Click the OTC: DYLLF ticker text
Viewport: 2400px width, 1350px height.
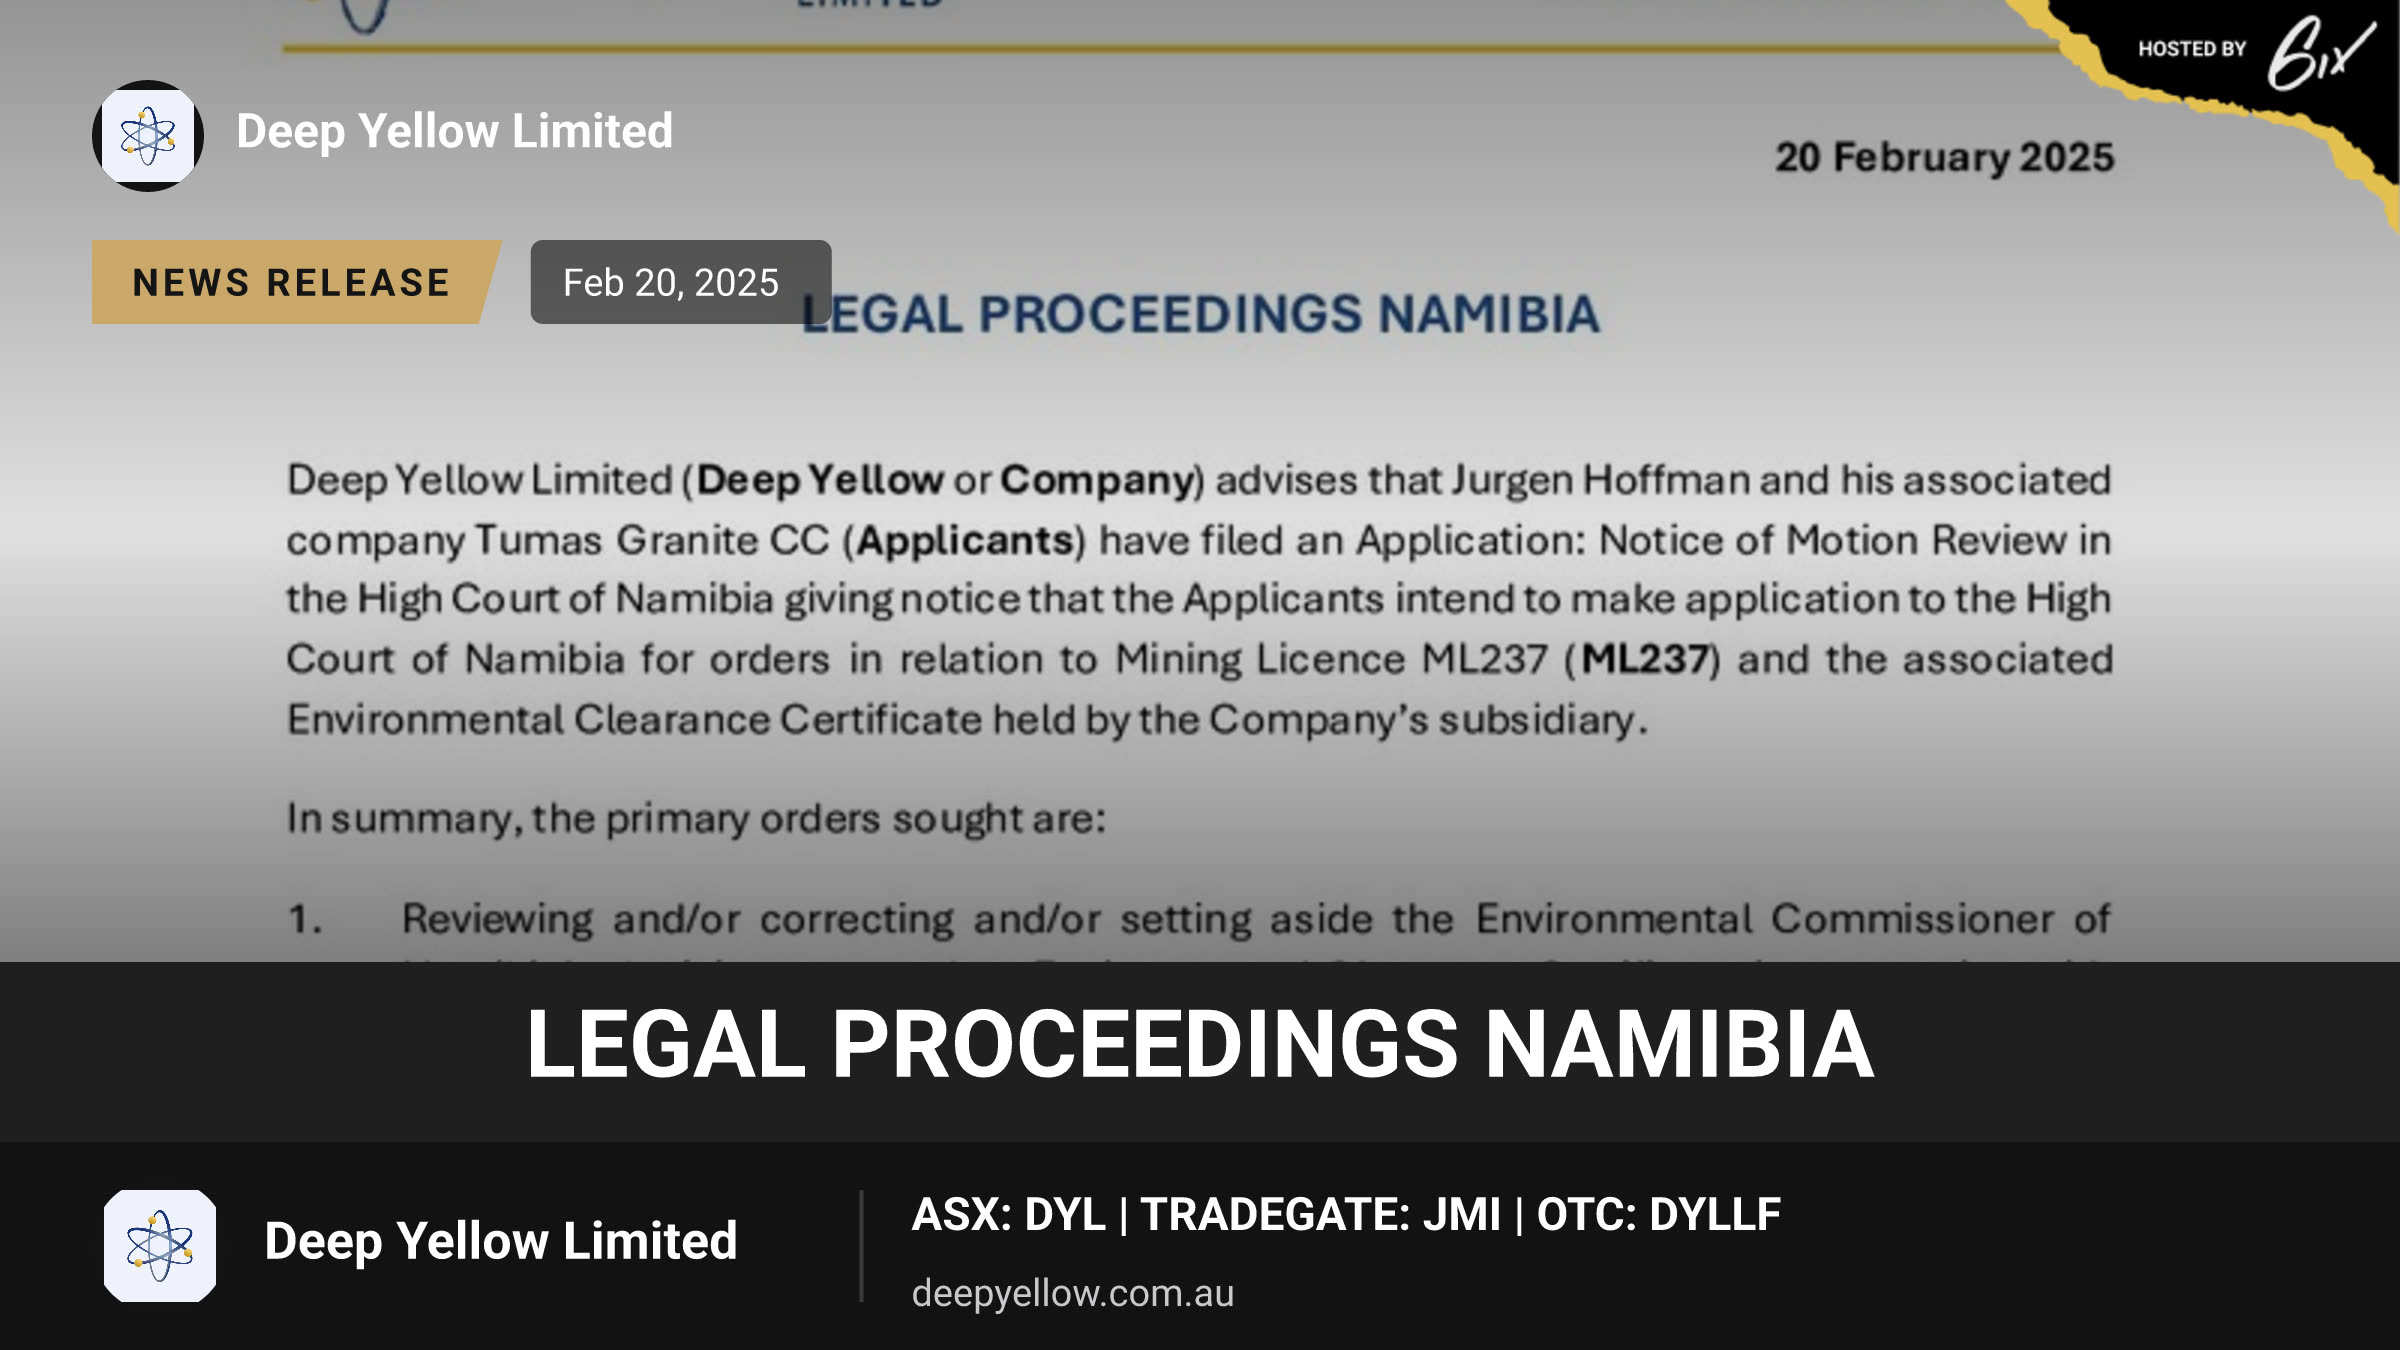point(1658,1214)
